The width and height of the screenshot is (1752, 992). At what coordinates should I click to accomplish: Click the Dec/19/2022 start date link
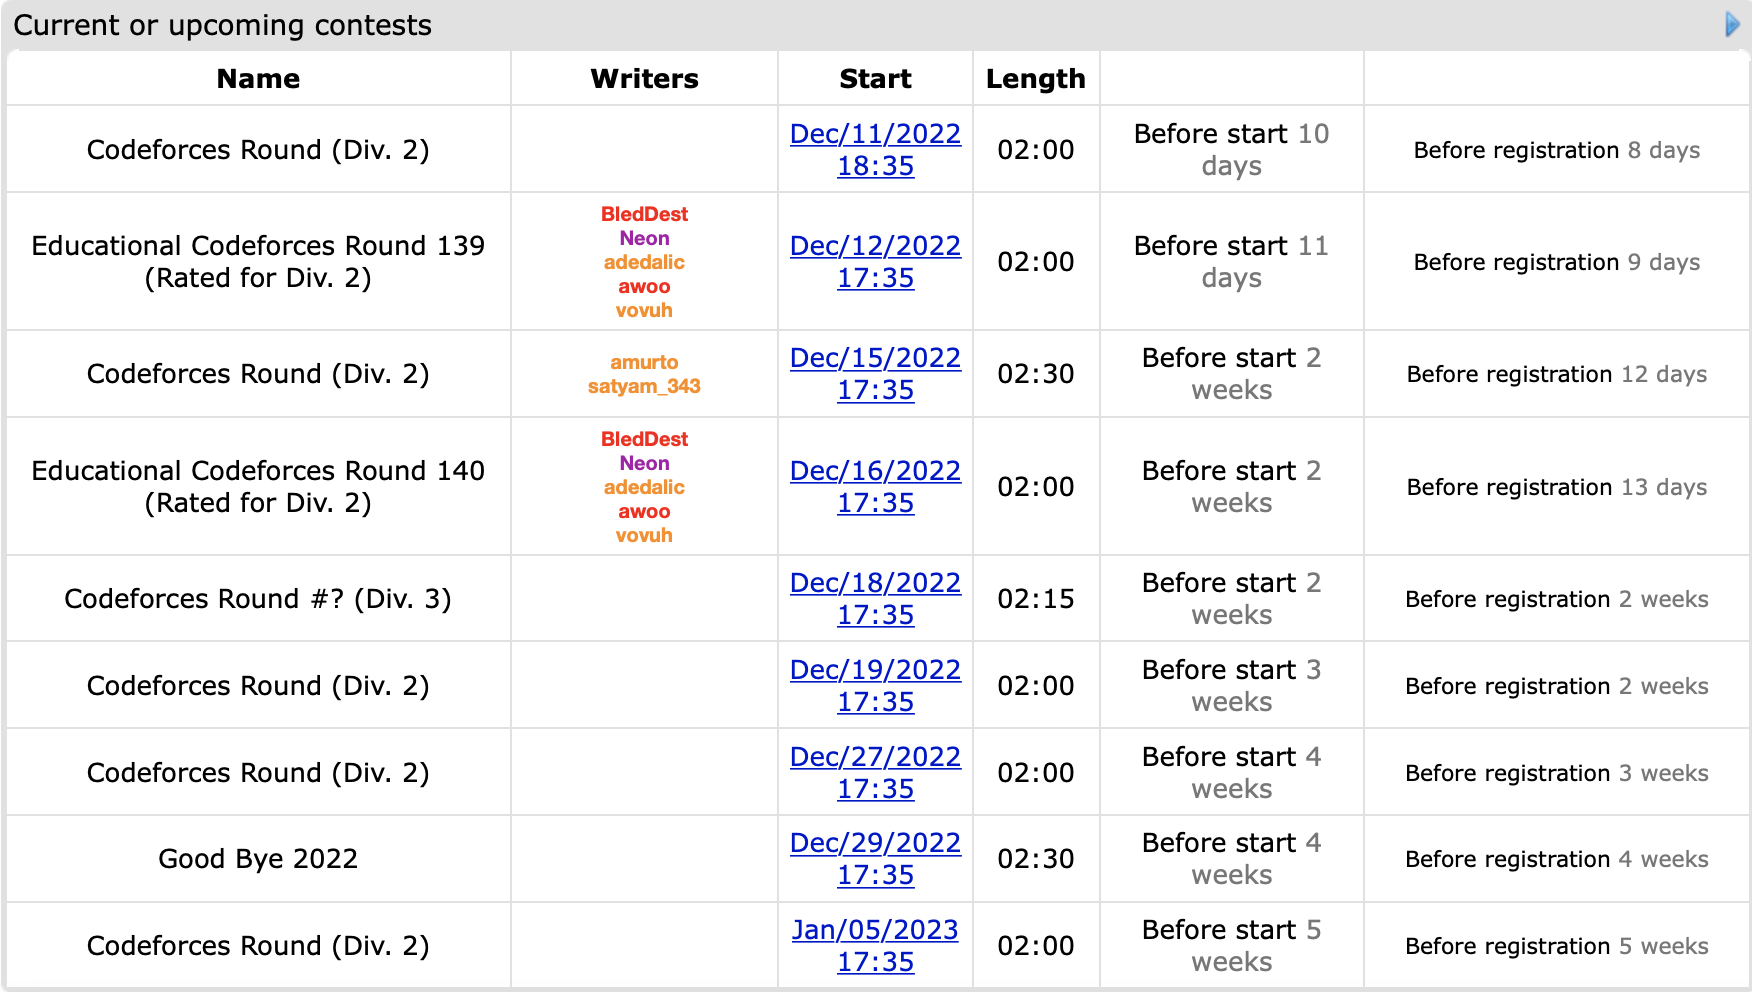pyautogui.click(x=875, y=670)
